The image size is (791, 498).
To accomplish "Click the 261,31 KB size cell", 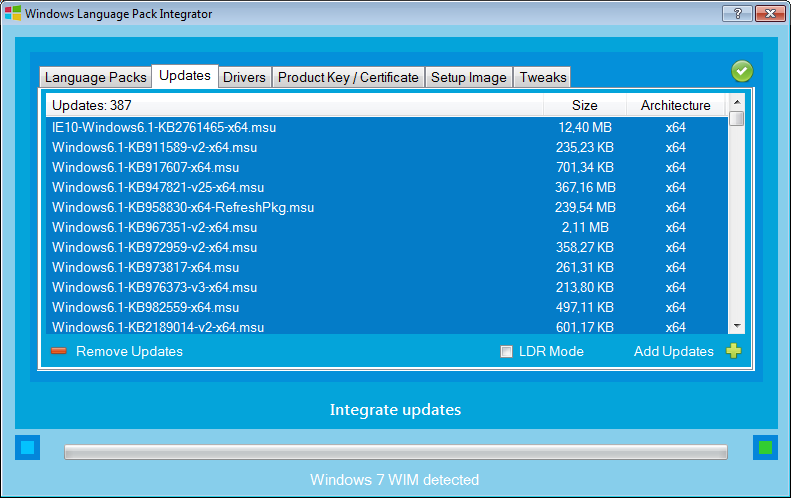I will (585, 267).
